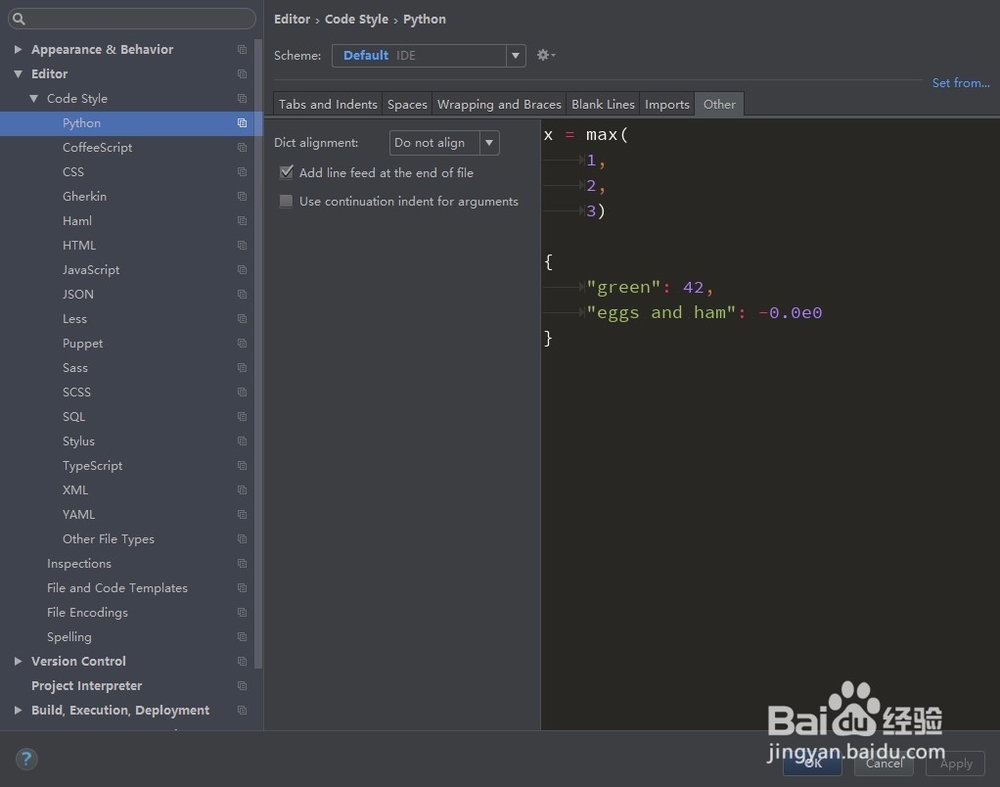The width and height of the screenshot is (1000, 787).
Task: Click the copy icon next to Inspections
Action: click(242, 563)
